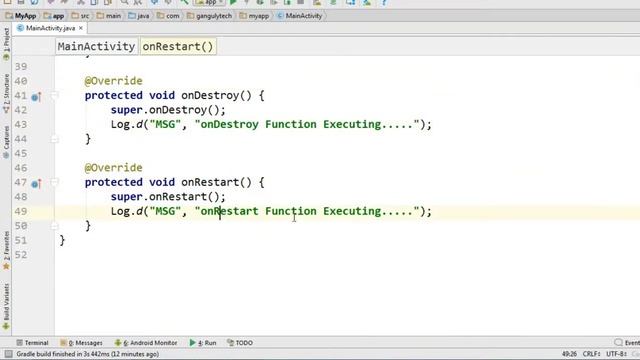Click the "onDestroy Function Executing....." string

[307, 124]
